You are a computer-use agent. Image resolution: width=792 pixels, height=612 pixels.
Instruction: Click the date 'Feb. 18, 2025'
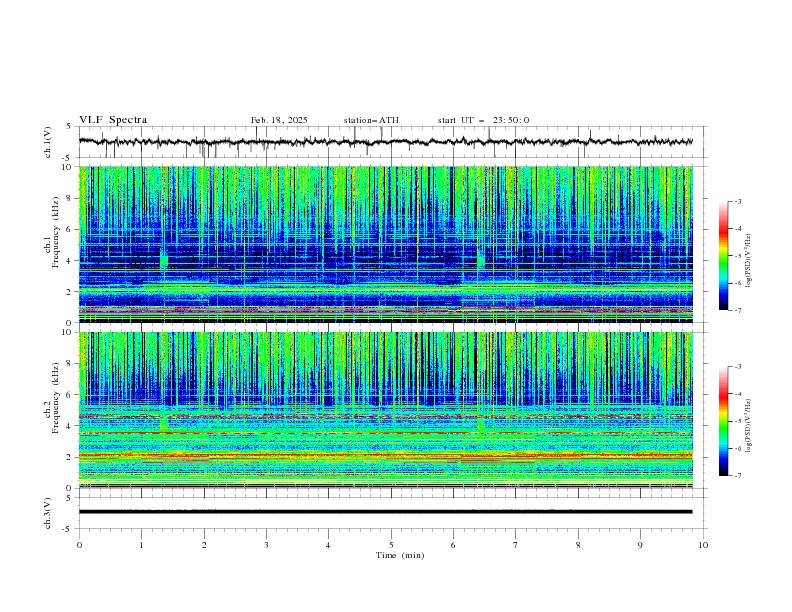(279, 120)
